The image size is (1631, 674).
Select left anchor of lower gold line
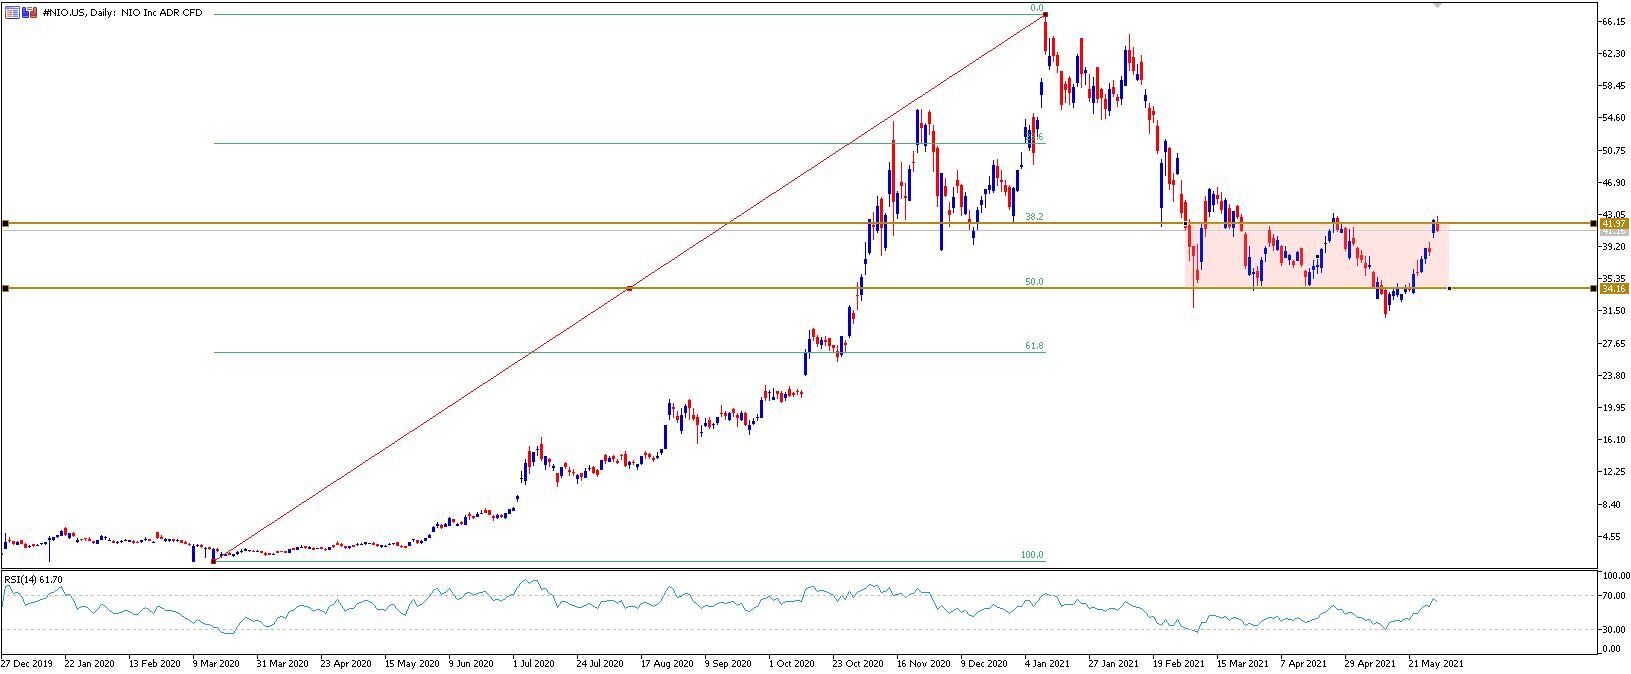[5, 289]
